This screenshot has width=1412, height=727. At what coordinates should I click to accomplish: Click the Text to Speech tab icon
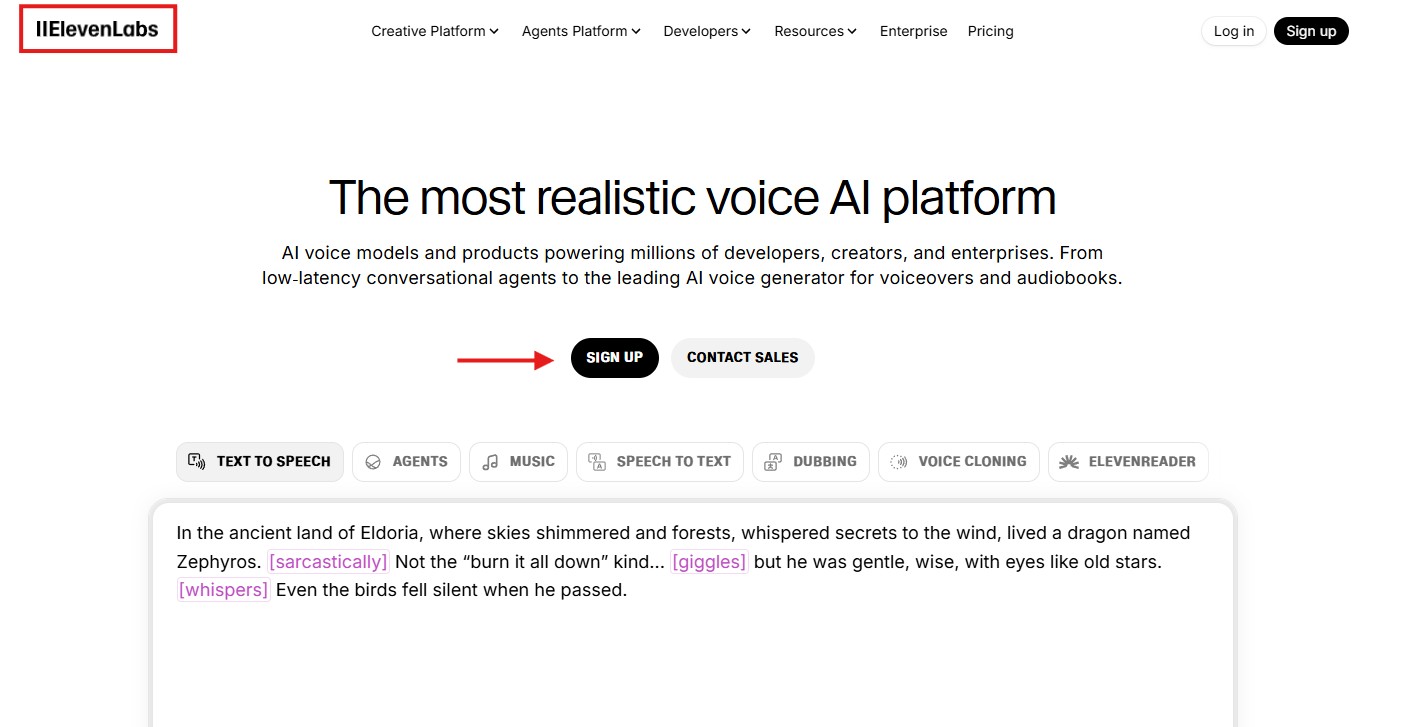coord(197,462)
